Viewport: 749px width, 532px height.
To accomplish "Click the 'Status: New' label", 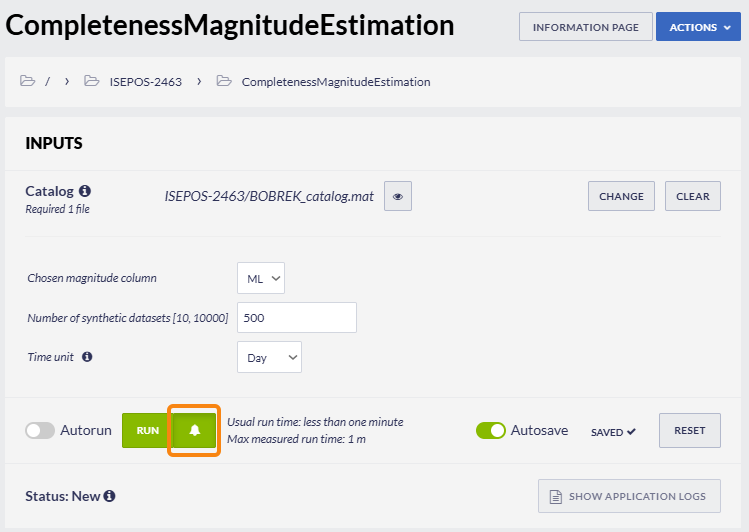I will [63, 496].
